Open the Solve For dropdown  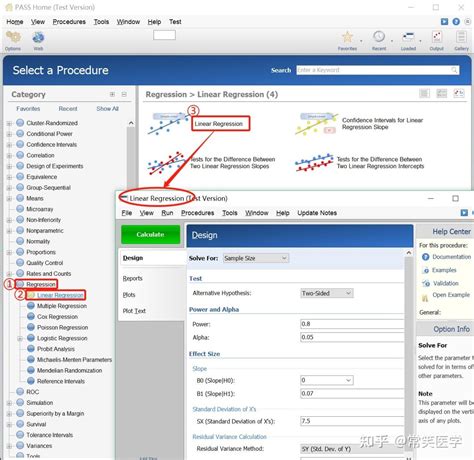(x=255, y=258)
